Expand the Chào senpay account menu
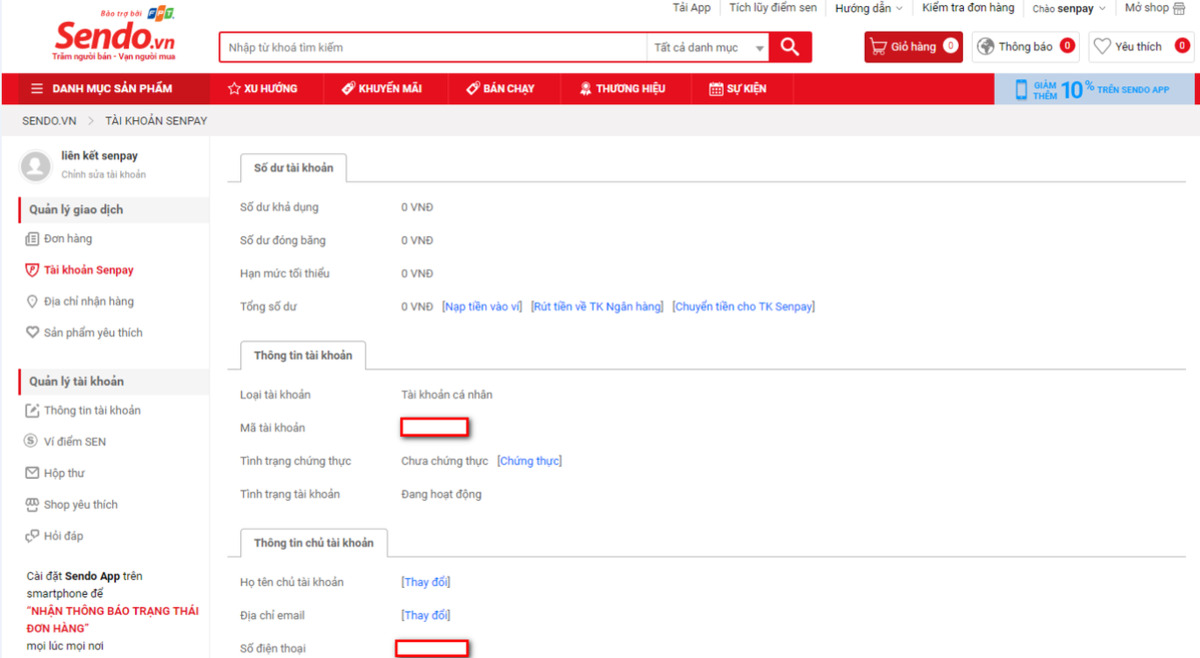 [1069, 8]
